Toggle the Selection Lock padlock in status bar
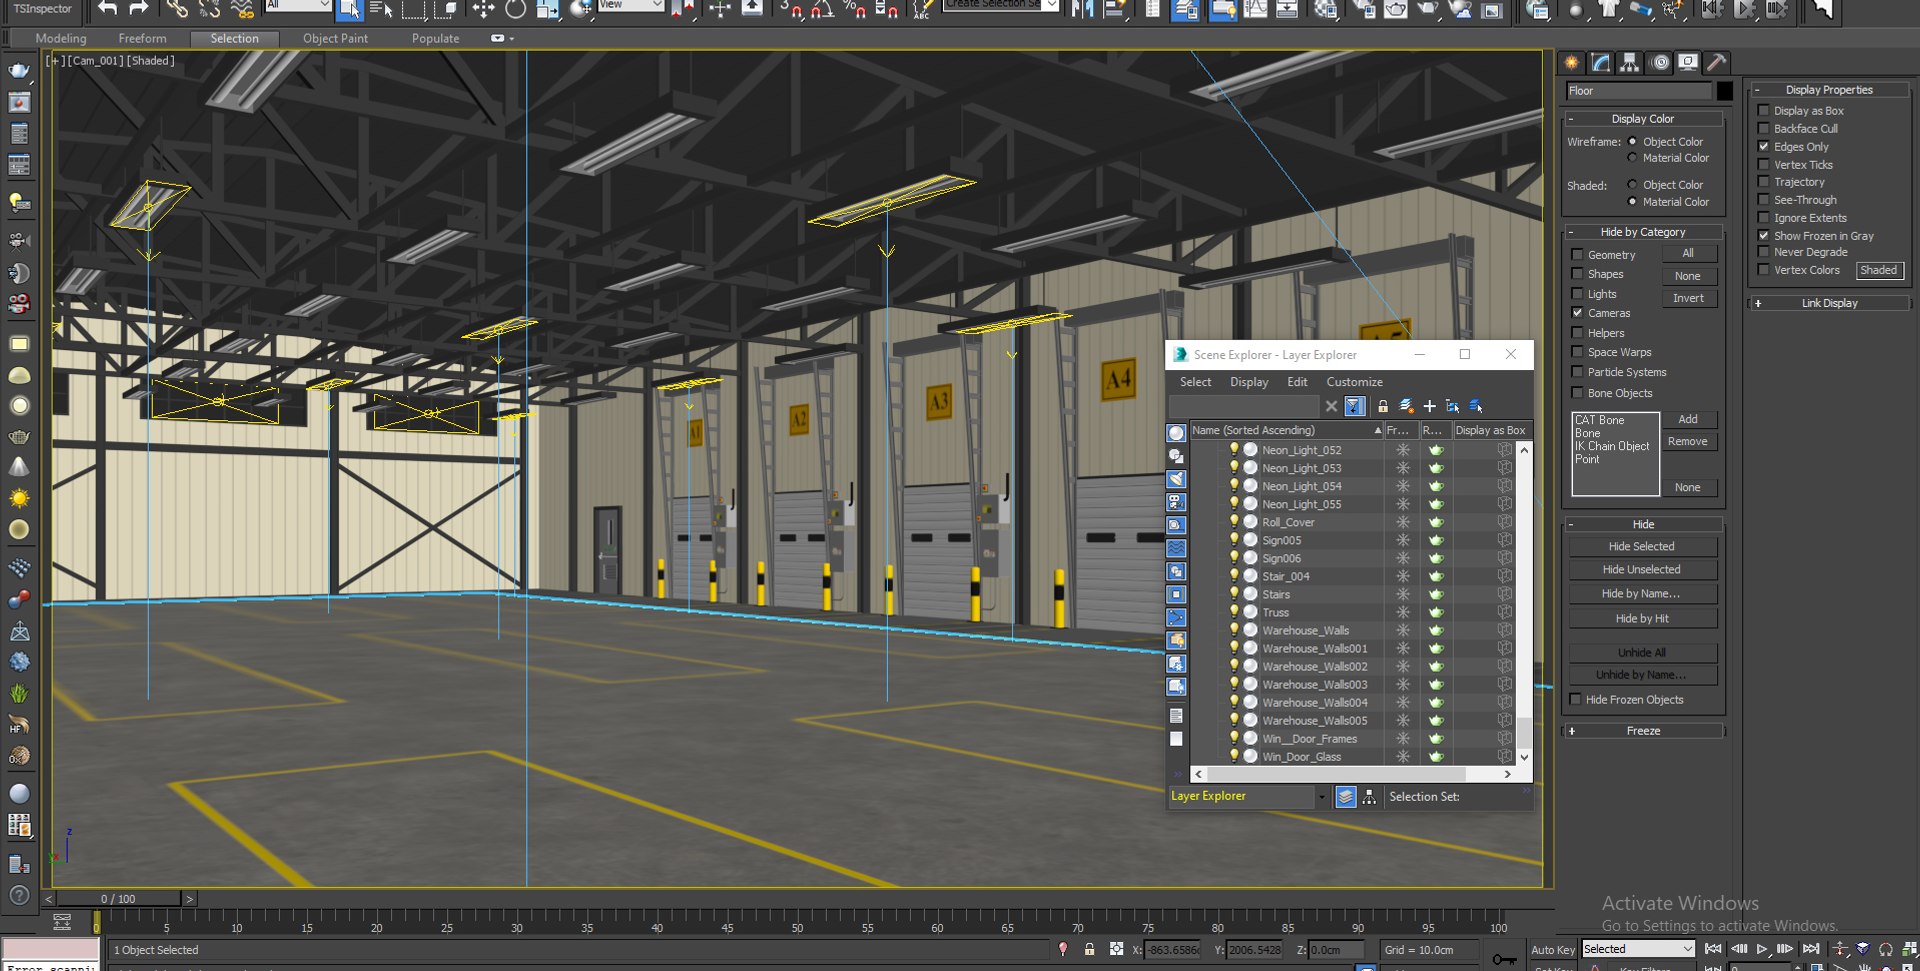1920x971 pixels. click(x=1089, y=949)
